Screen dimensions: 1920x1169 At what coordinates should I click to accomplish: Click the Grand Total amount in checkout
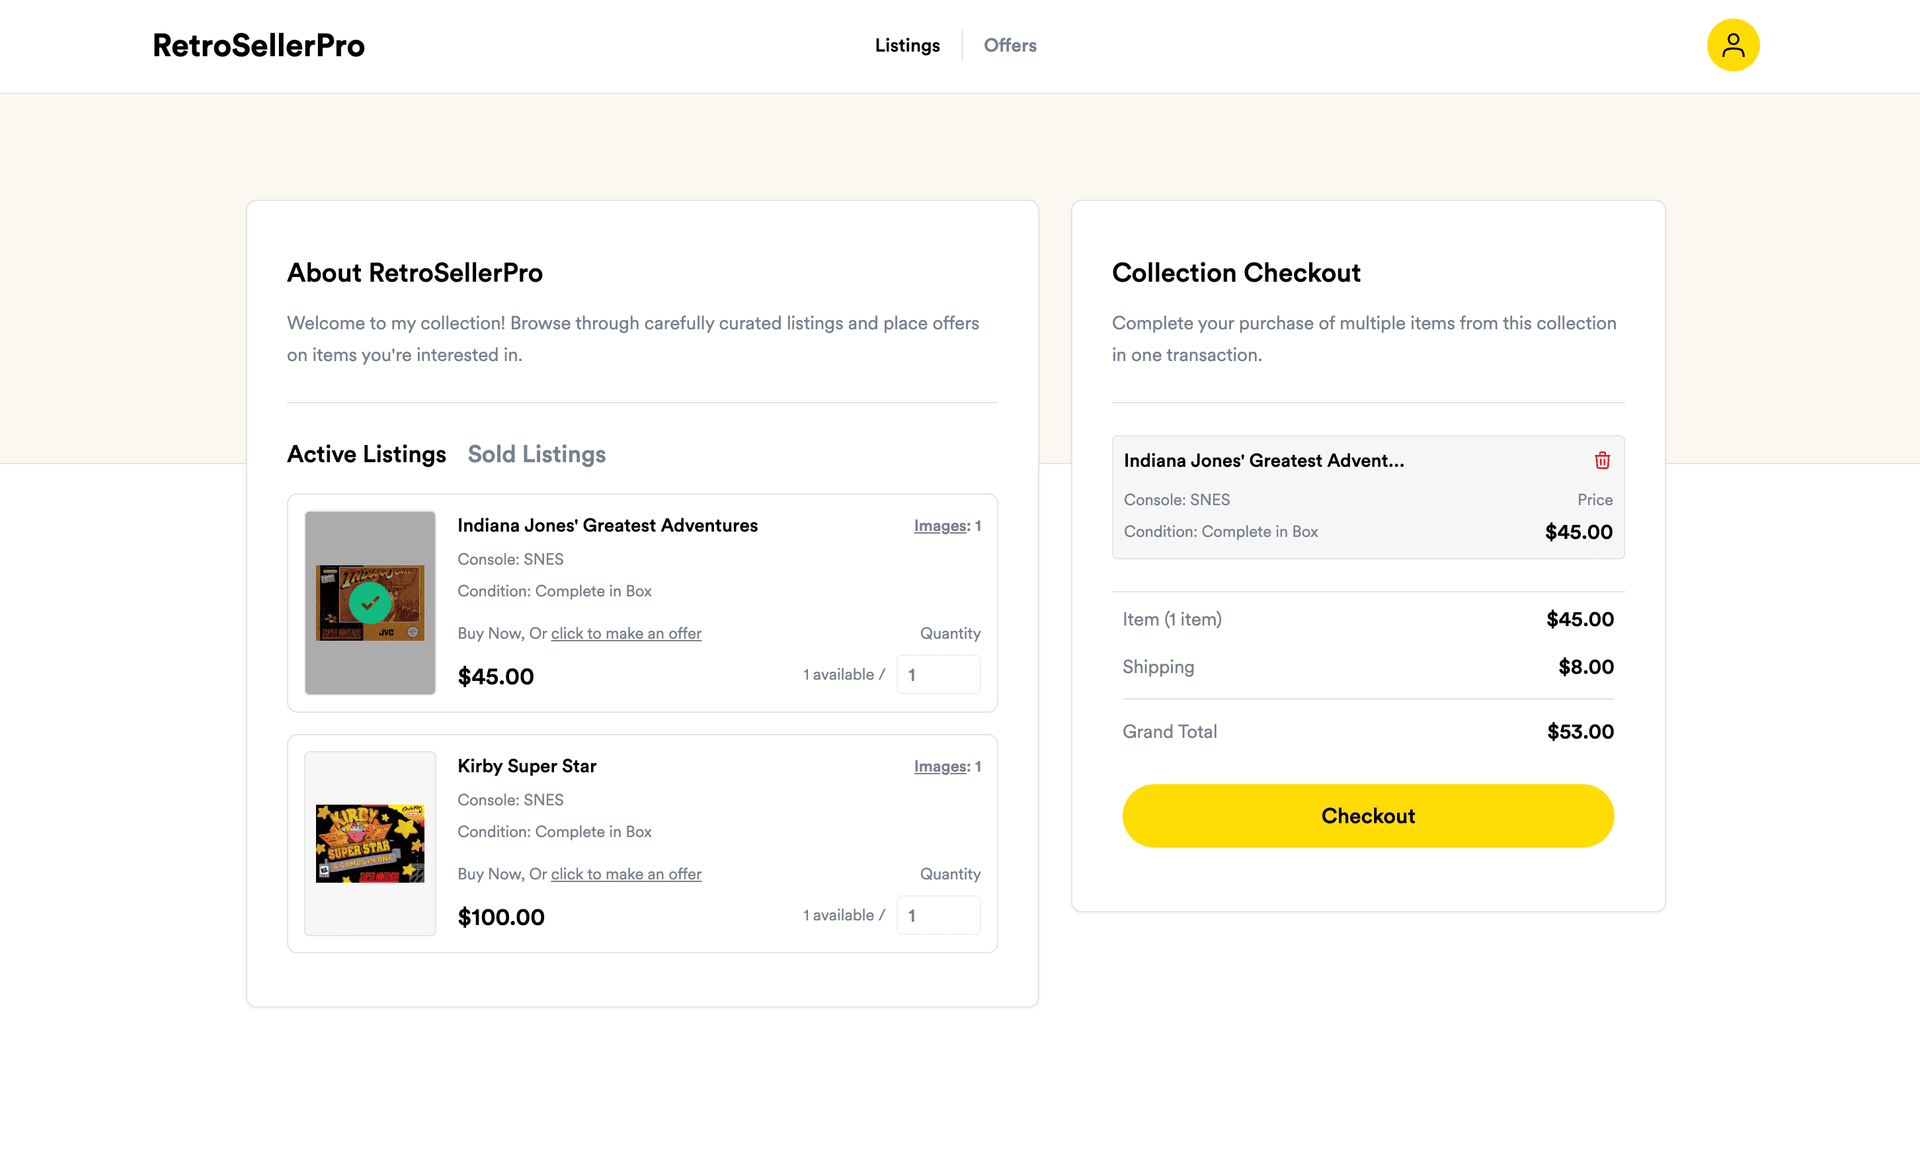point(1580,731)
